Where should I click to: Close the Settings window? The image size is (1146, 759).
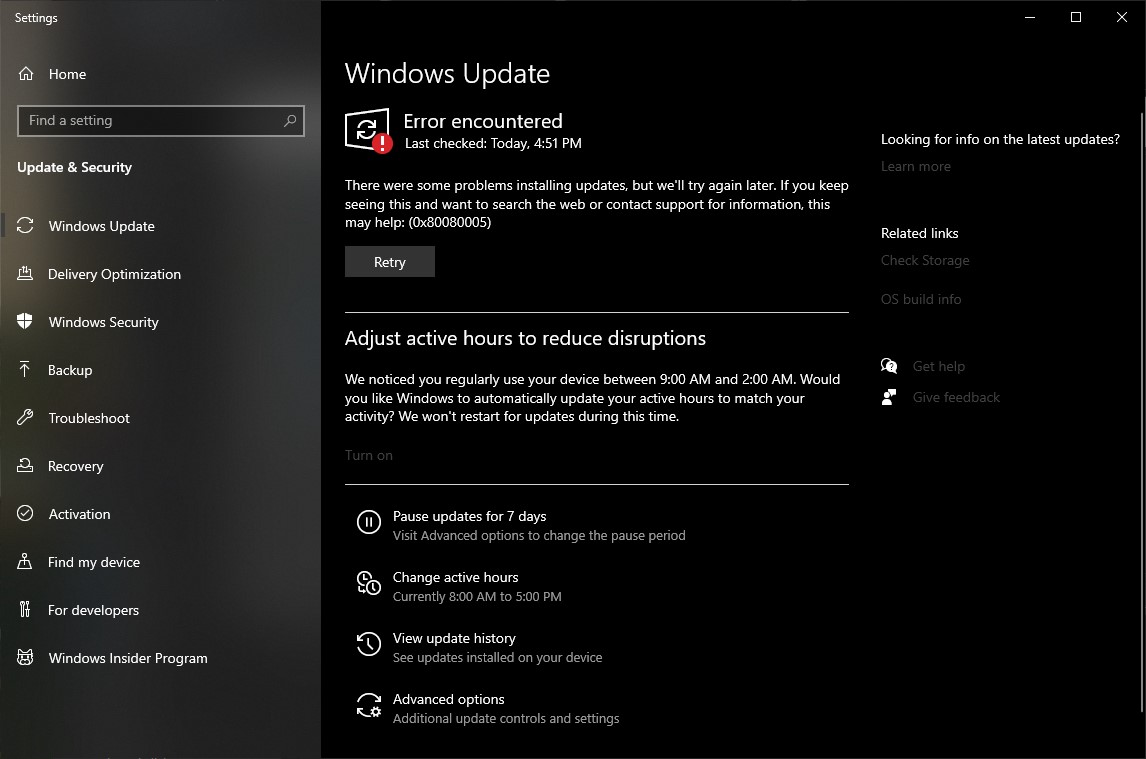pos(1122,17)
